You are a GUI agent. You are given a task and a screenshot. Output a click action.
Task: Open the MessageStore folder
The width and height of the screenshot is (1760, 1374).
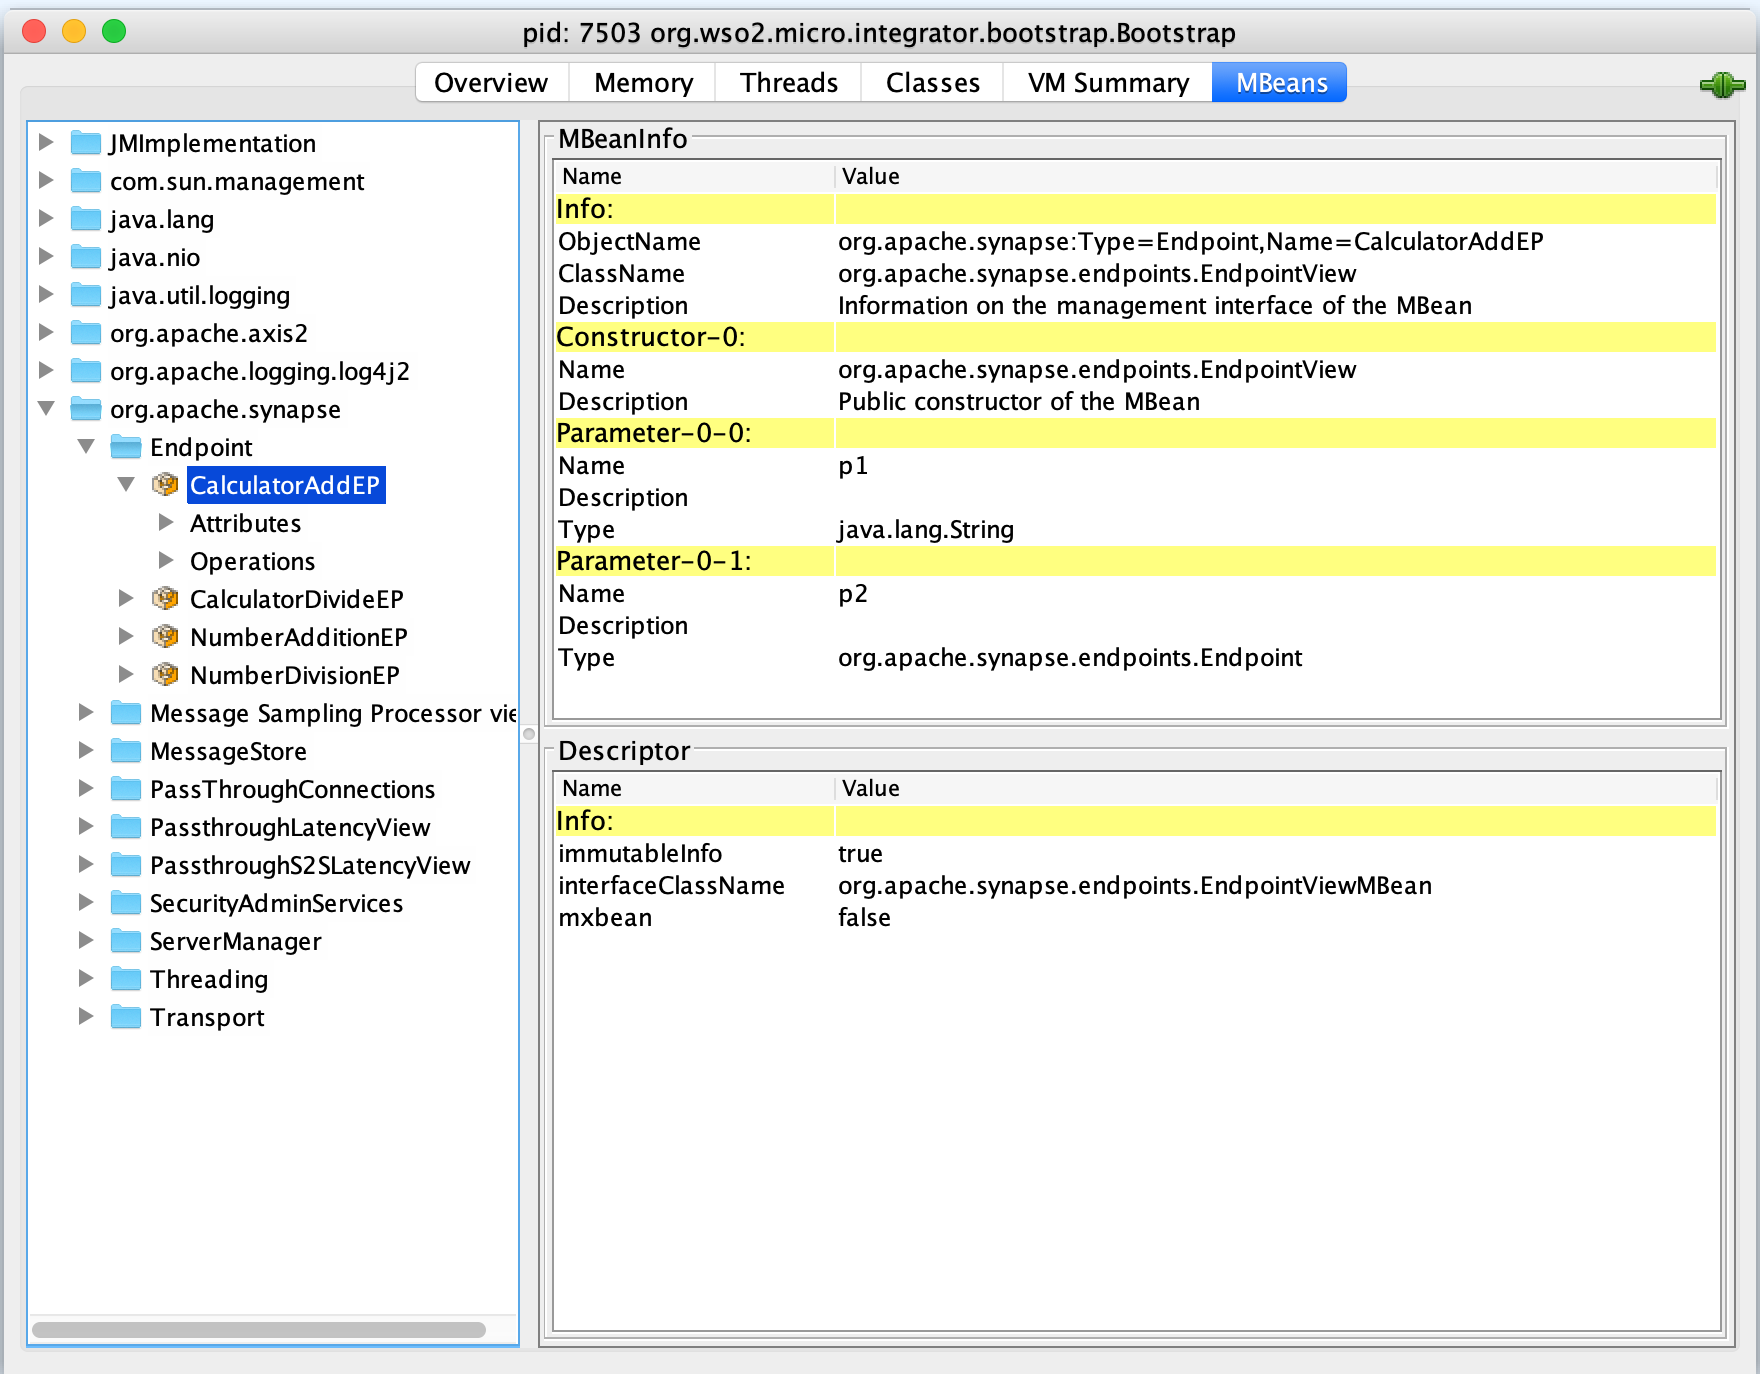127,751
